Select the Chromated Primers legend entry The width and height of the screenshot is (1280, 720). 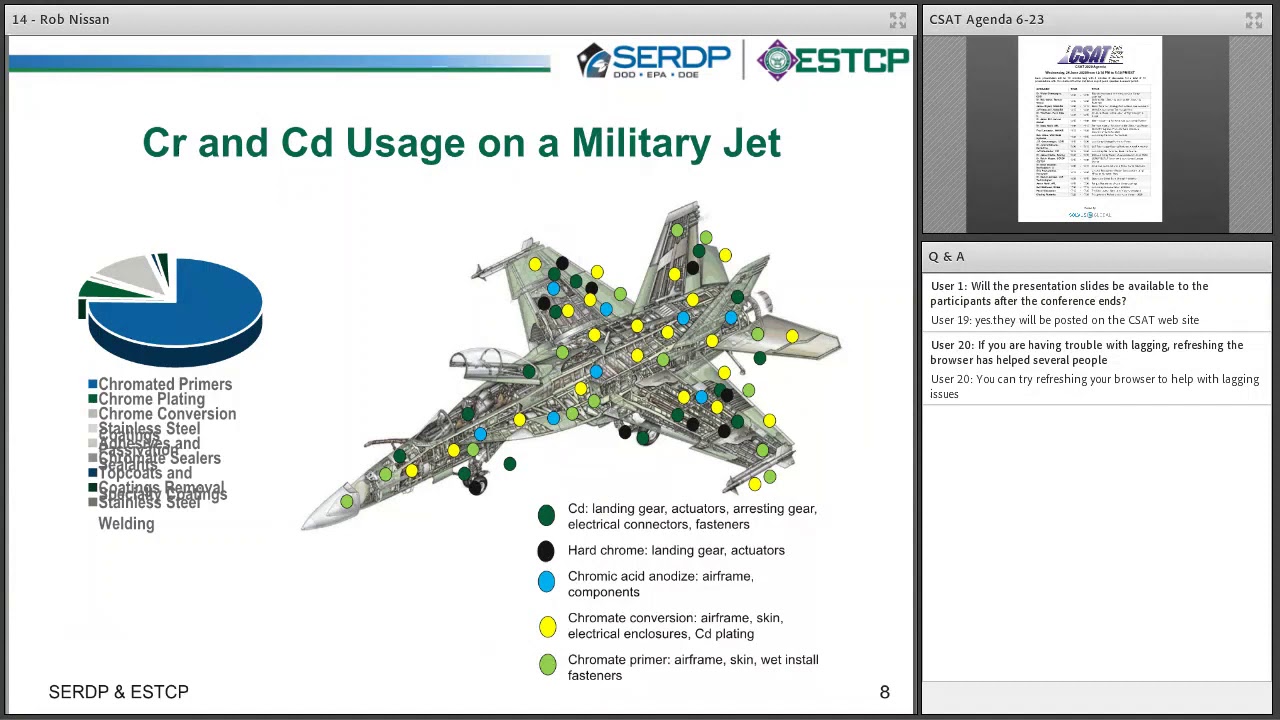160,384
